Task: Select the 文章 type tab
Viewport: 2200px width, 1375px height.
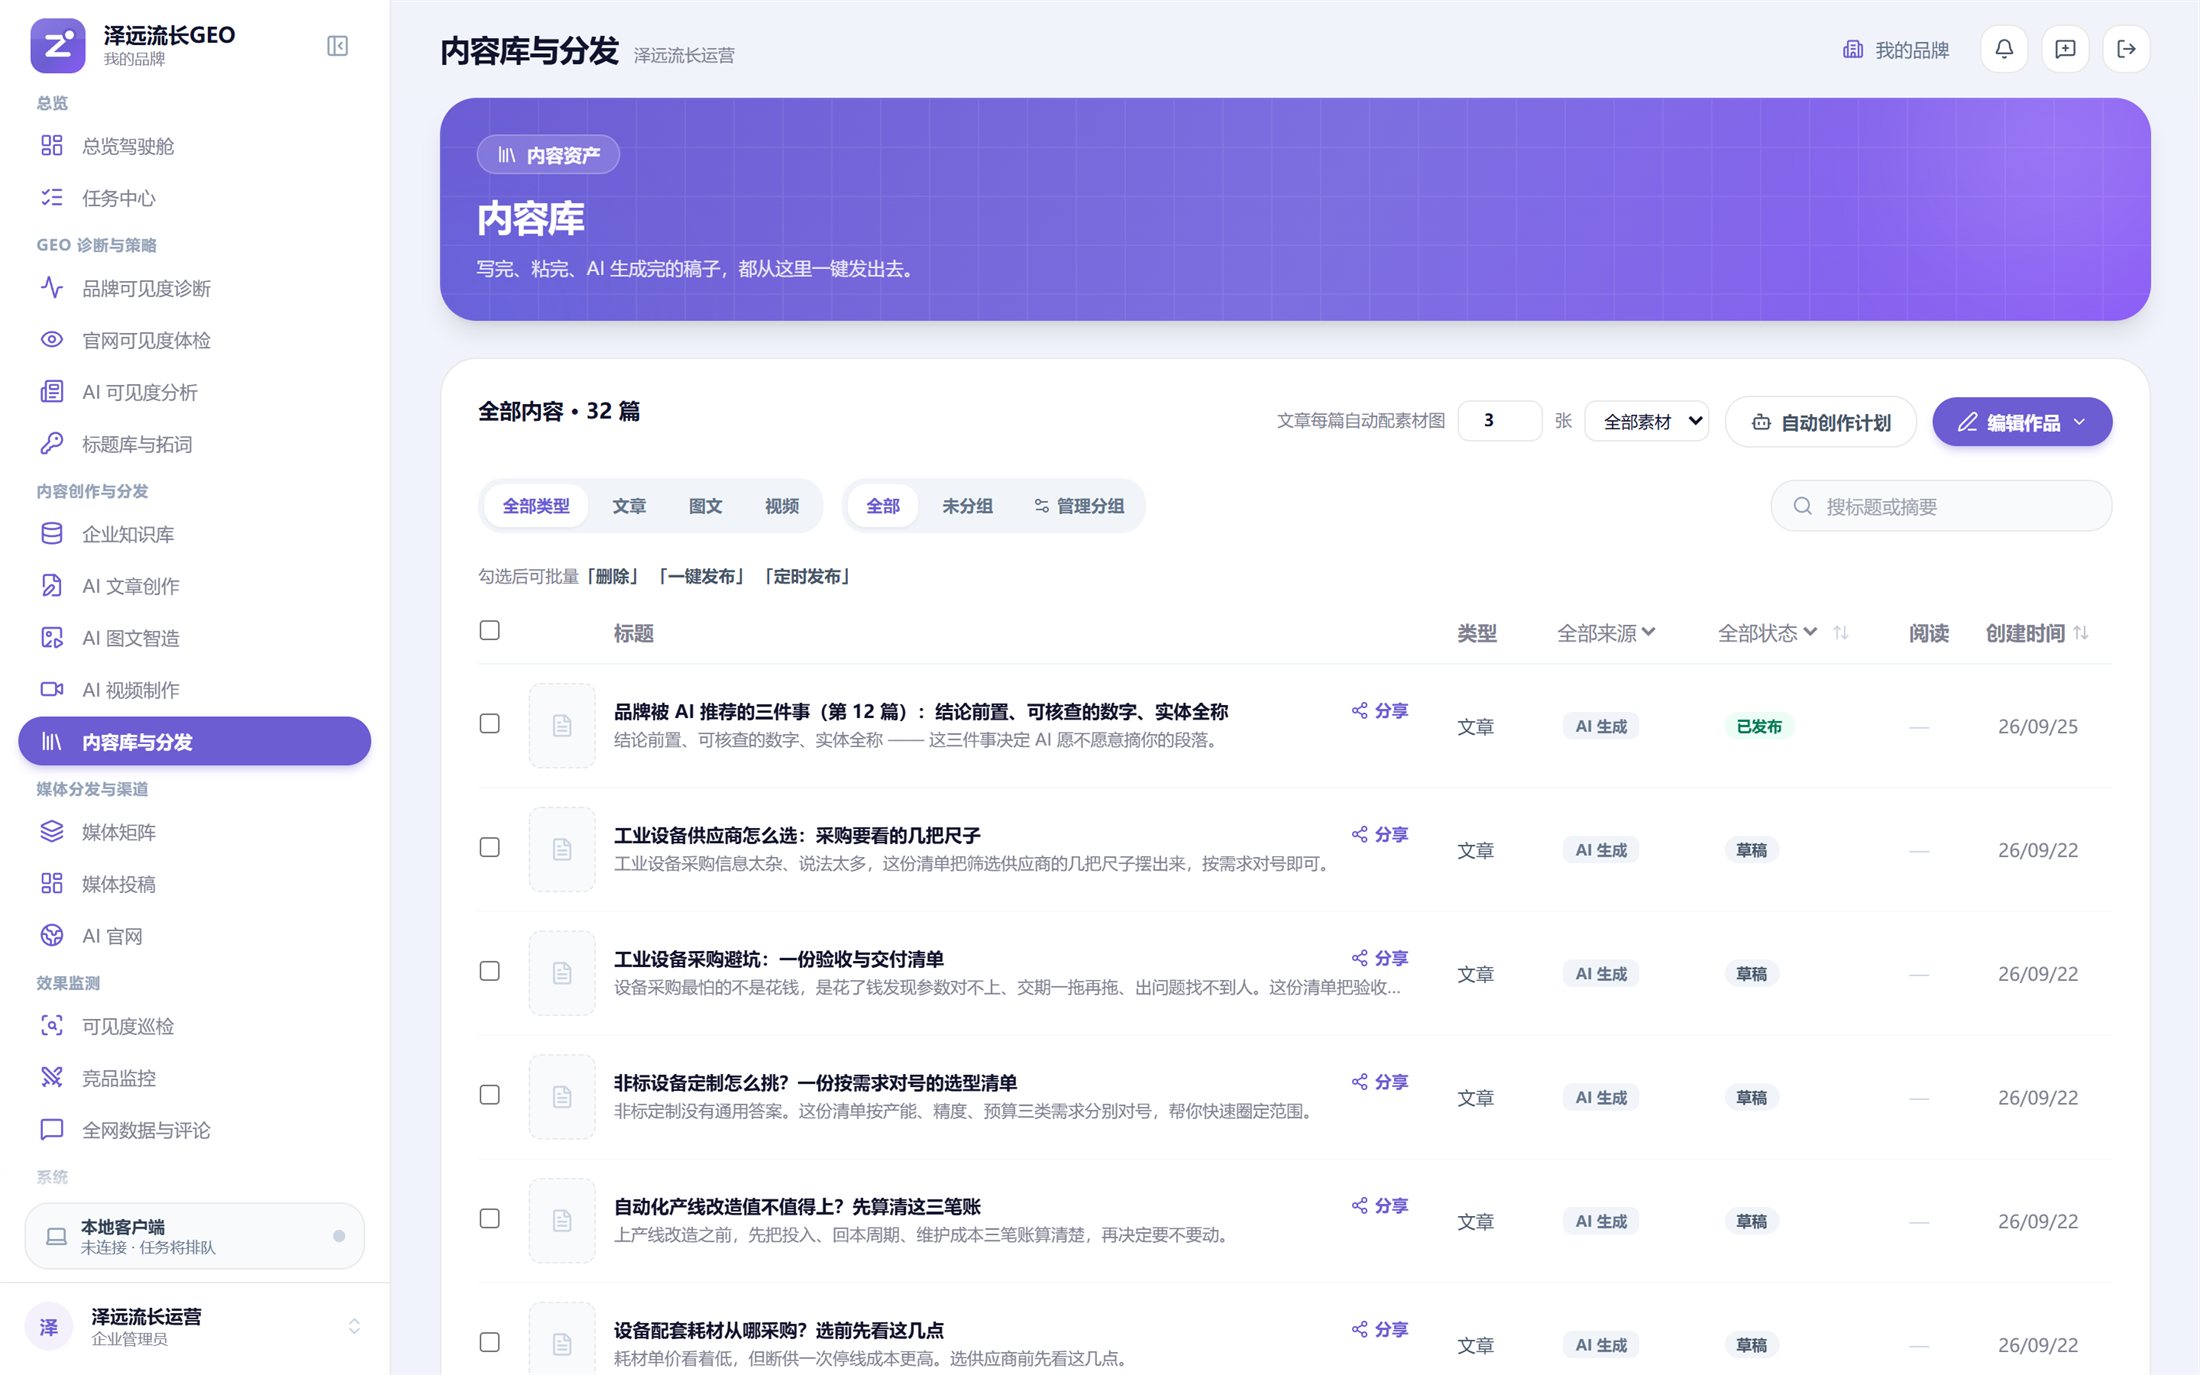Action: coord(629,506)
